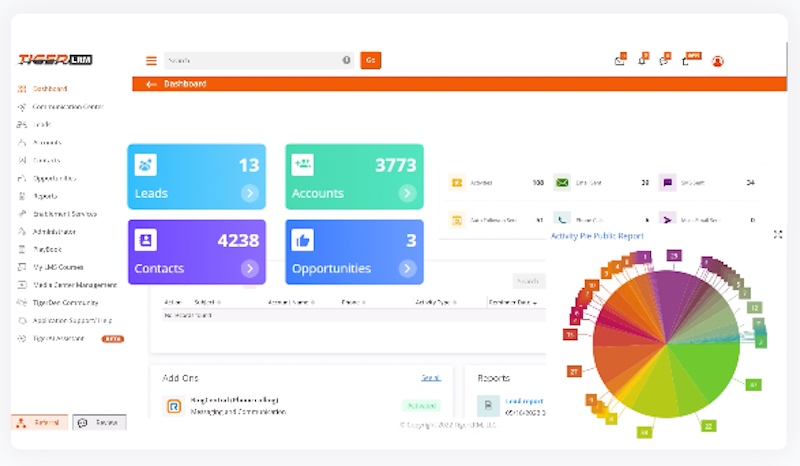Click the back arrow beside Dashboard title
Viewport: 800px width, 466px height.
click(151, 84)
